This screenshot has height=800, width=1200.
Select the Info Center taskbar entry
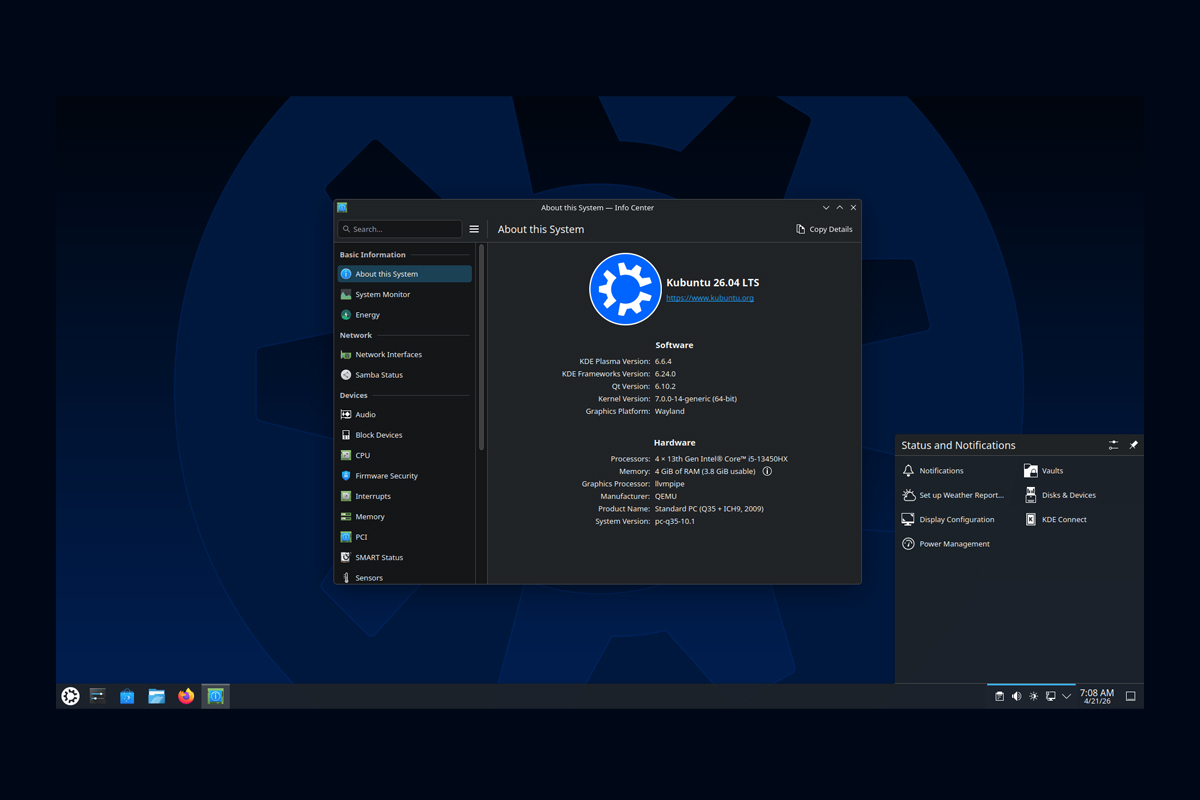pos(215,696)
